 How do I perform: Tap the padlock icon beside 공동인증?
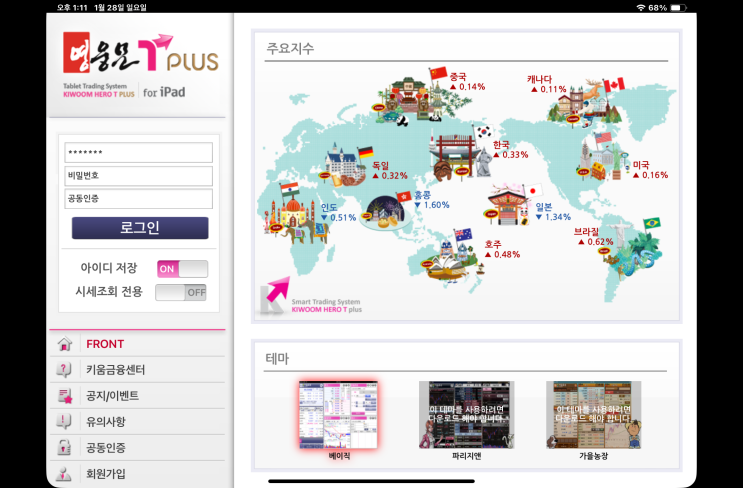[x=64, y=447]
